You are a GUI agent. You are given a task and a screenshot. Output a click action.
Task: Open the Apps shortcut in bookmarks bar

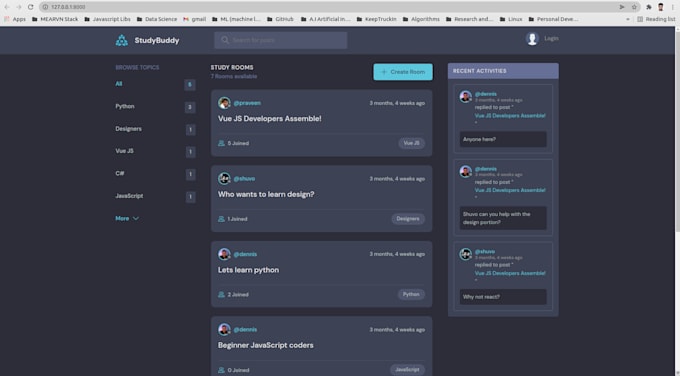tap(15, 19)
